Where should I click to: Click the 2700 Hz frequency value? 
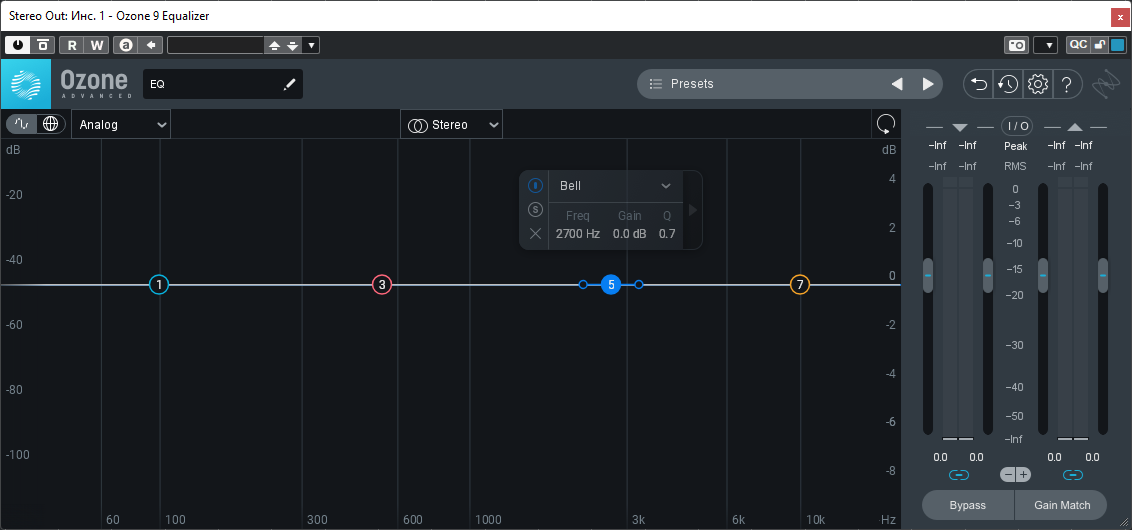click(x=578, y=233)
